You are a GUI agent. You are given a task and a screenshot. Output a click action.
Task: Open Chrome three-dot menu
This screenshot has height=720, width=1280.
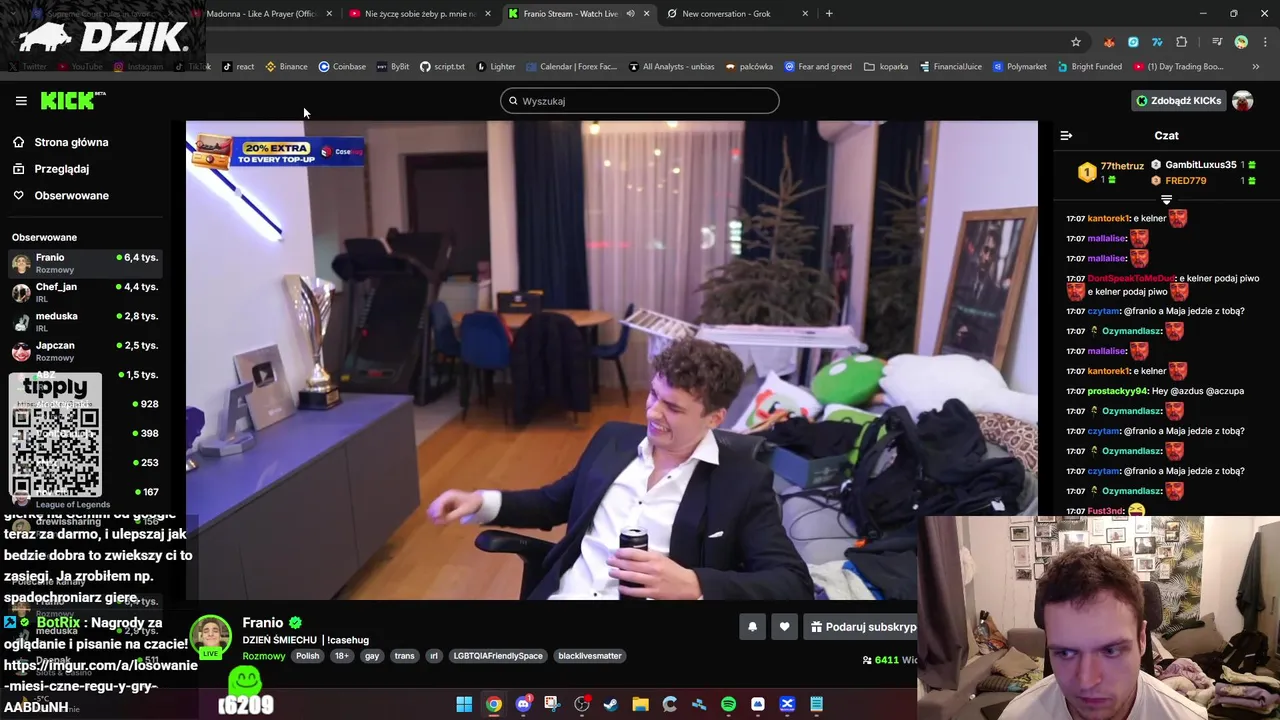(1266, 42)
